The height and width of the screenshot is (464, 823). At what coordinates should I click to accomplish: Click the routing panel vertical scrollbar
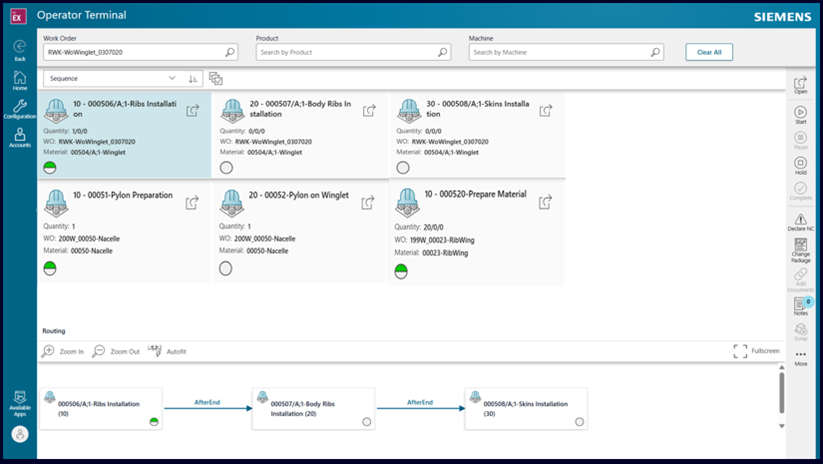(780, 392)
